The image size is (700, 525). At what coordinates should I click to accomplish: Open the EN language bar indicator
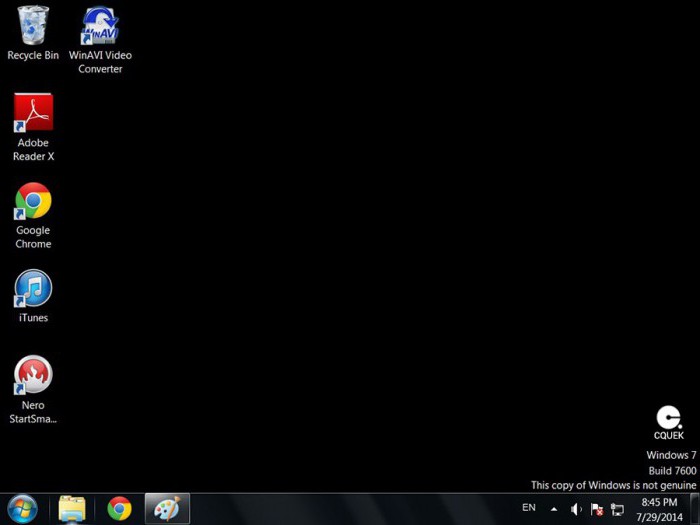click(529, 508)
